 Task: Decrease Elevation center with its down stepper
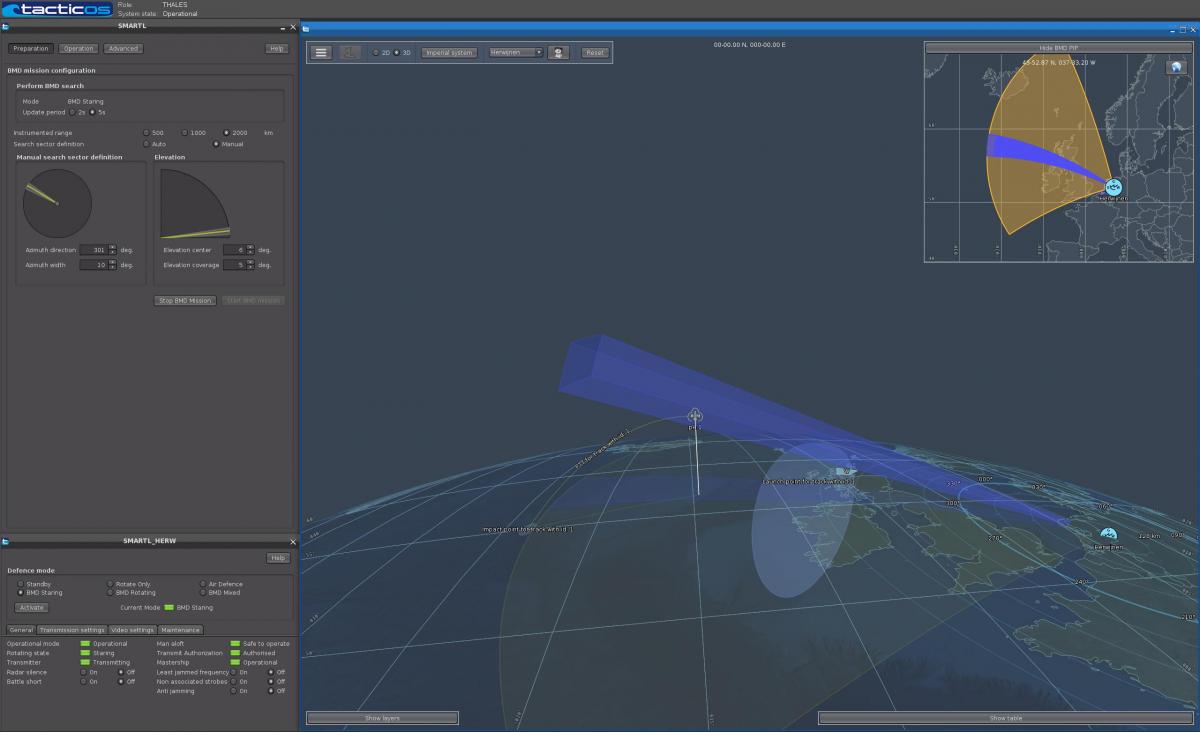(x=249, y=253)
